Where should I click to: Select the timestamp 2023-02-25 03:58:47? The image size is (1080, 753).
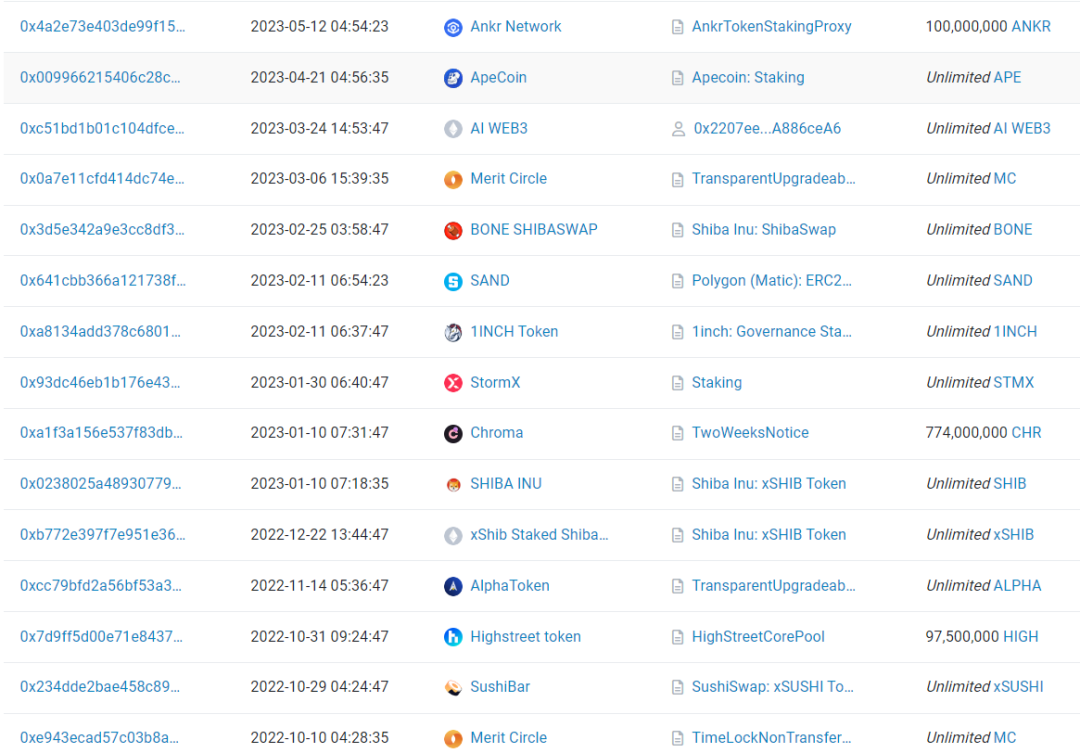(320, 229)
